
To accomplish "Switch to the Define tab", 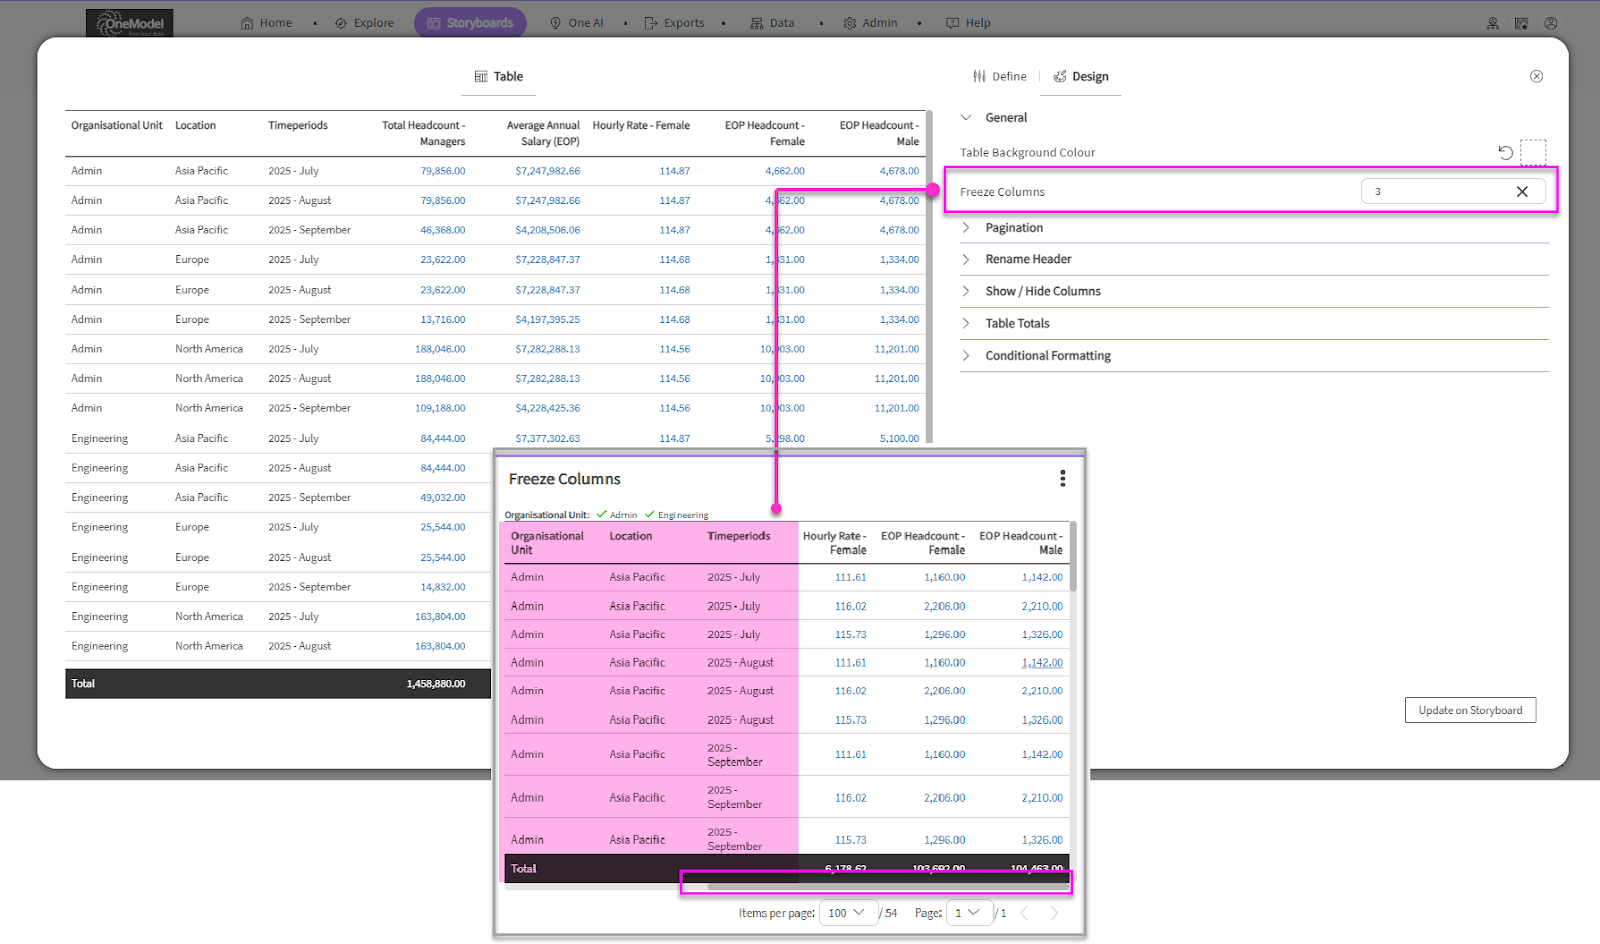I will tap(999, 77).
